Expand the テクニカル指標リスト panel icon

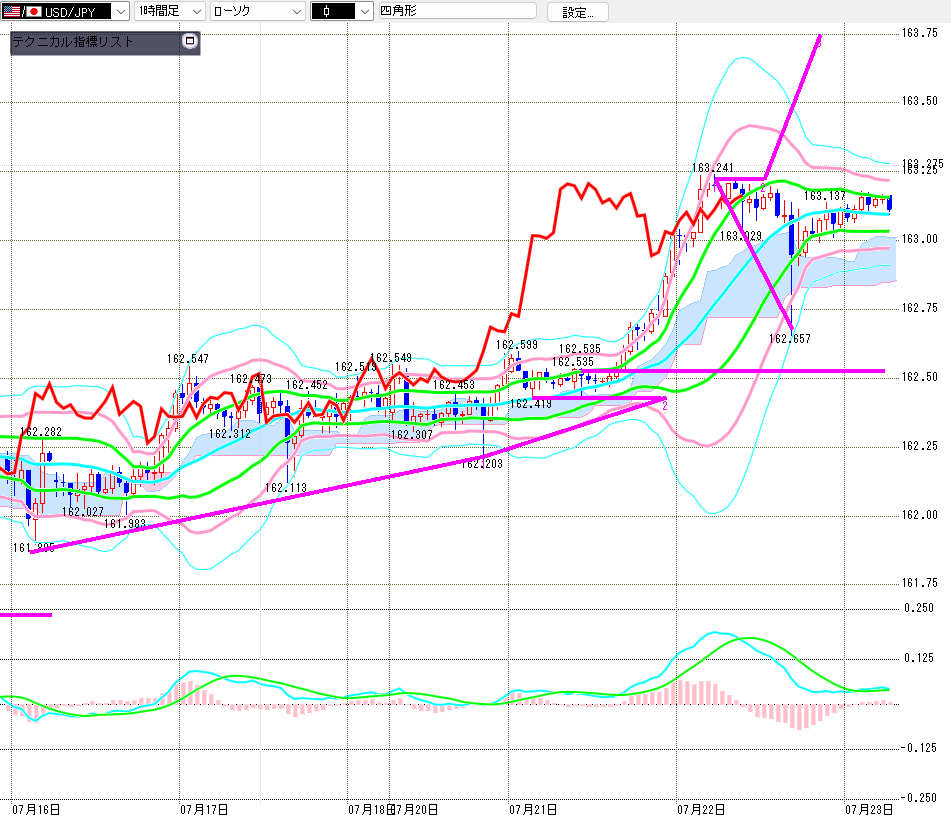190,41
